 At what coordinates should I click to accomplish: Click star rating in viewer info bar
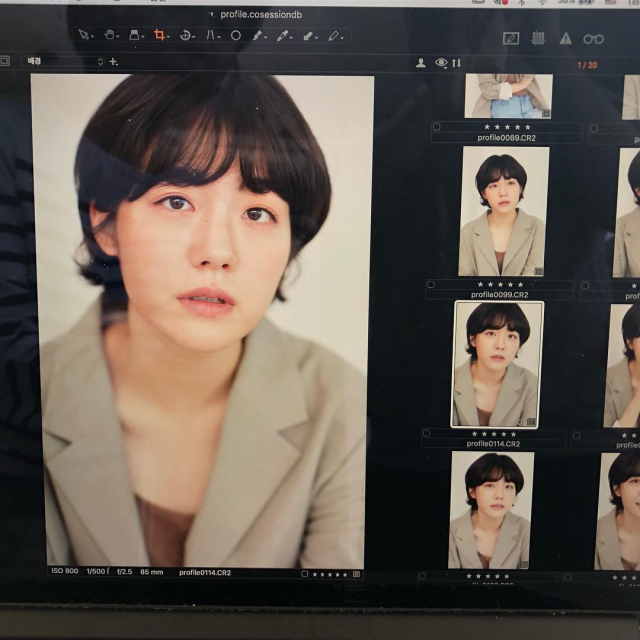point(330,574)
